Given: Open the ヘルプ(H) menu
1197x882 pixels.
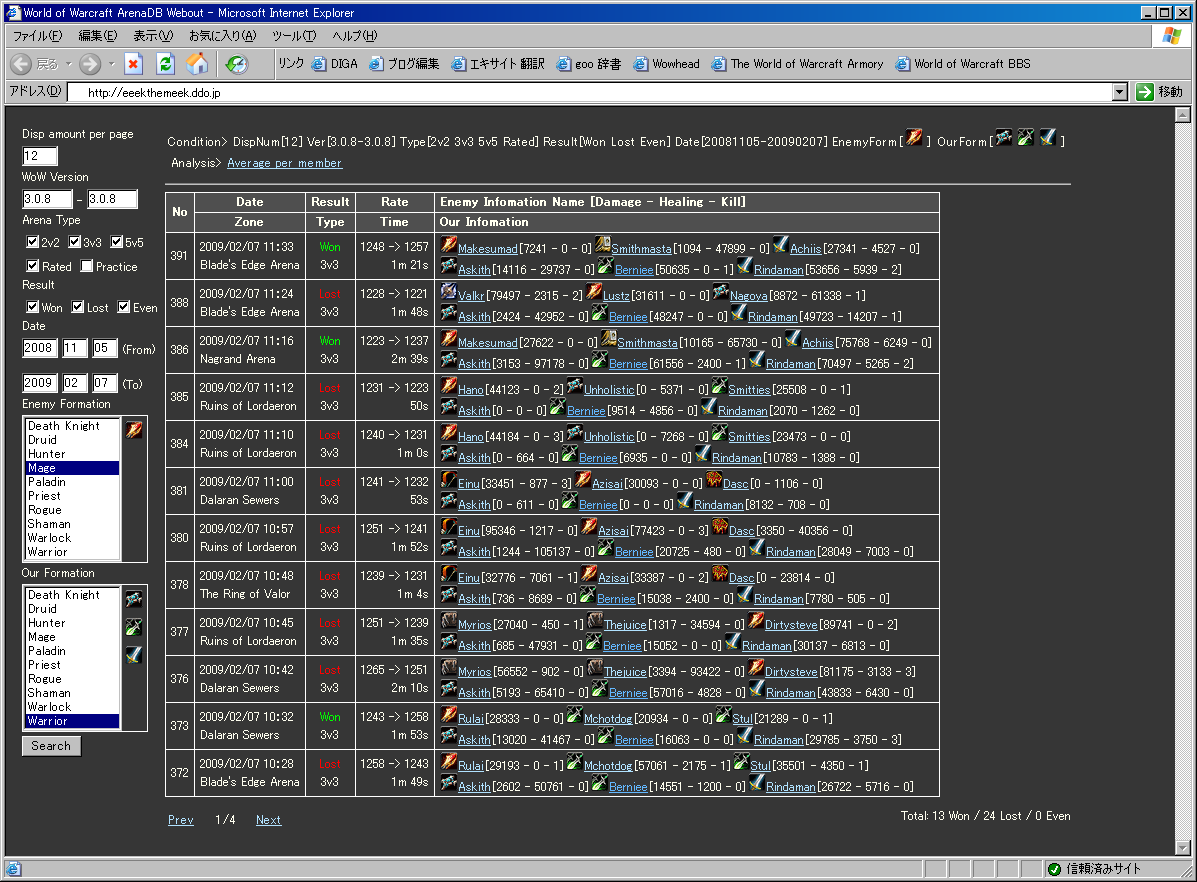Looking at the screenshot, I should (354, 36).
